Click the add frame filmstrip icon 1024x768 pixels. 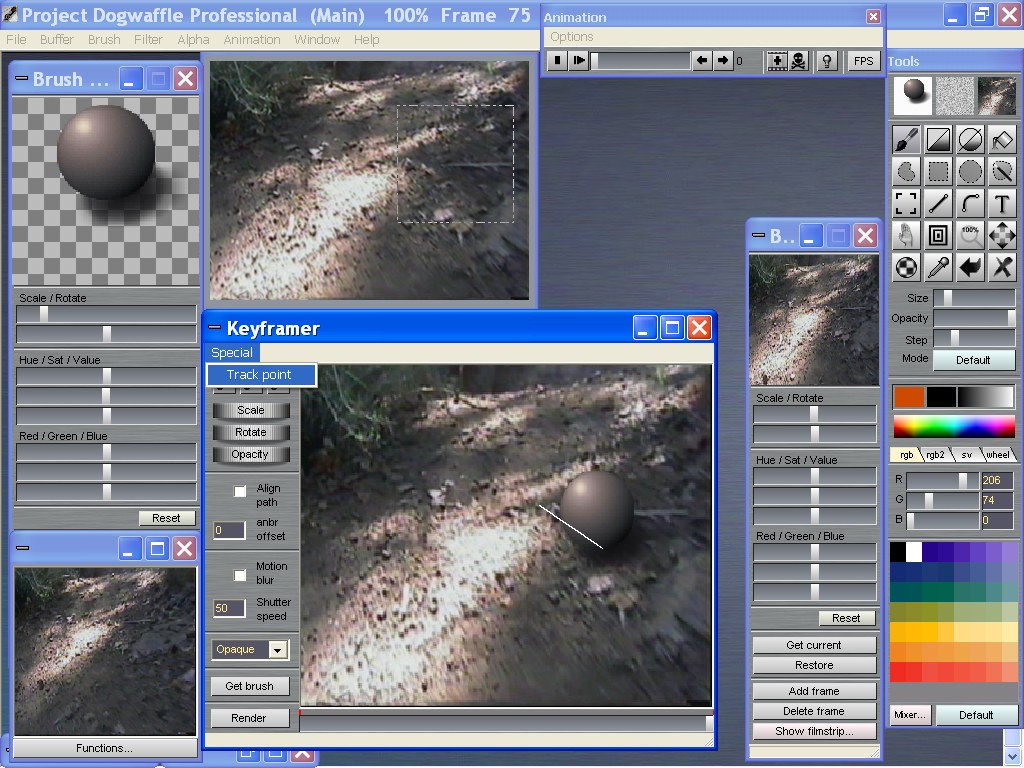[x=777, y=61]
